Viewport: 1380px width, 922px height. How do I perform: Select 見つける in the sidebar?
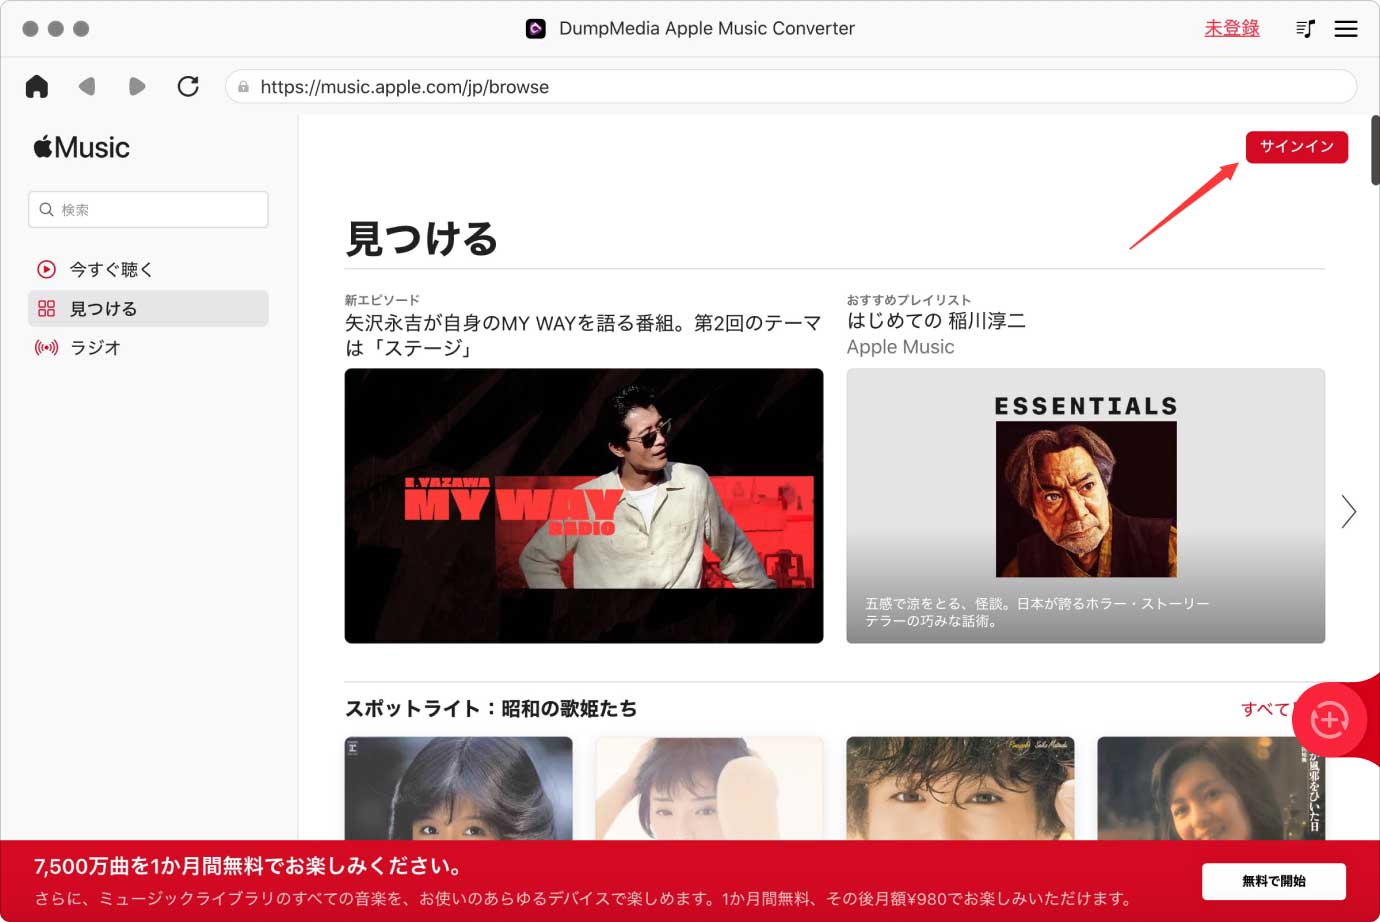148,308
